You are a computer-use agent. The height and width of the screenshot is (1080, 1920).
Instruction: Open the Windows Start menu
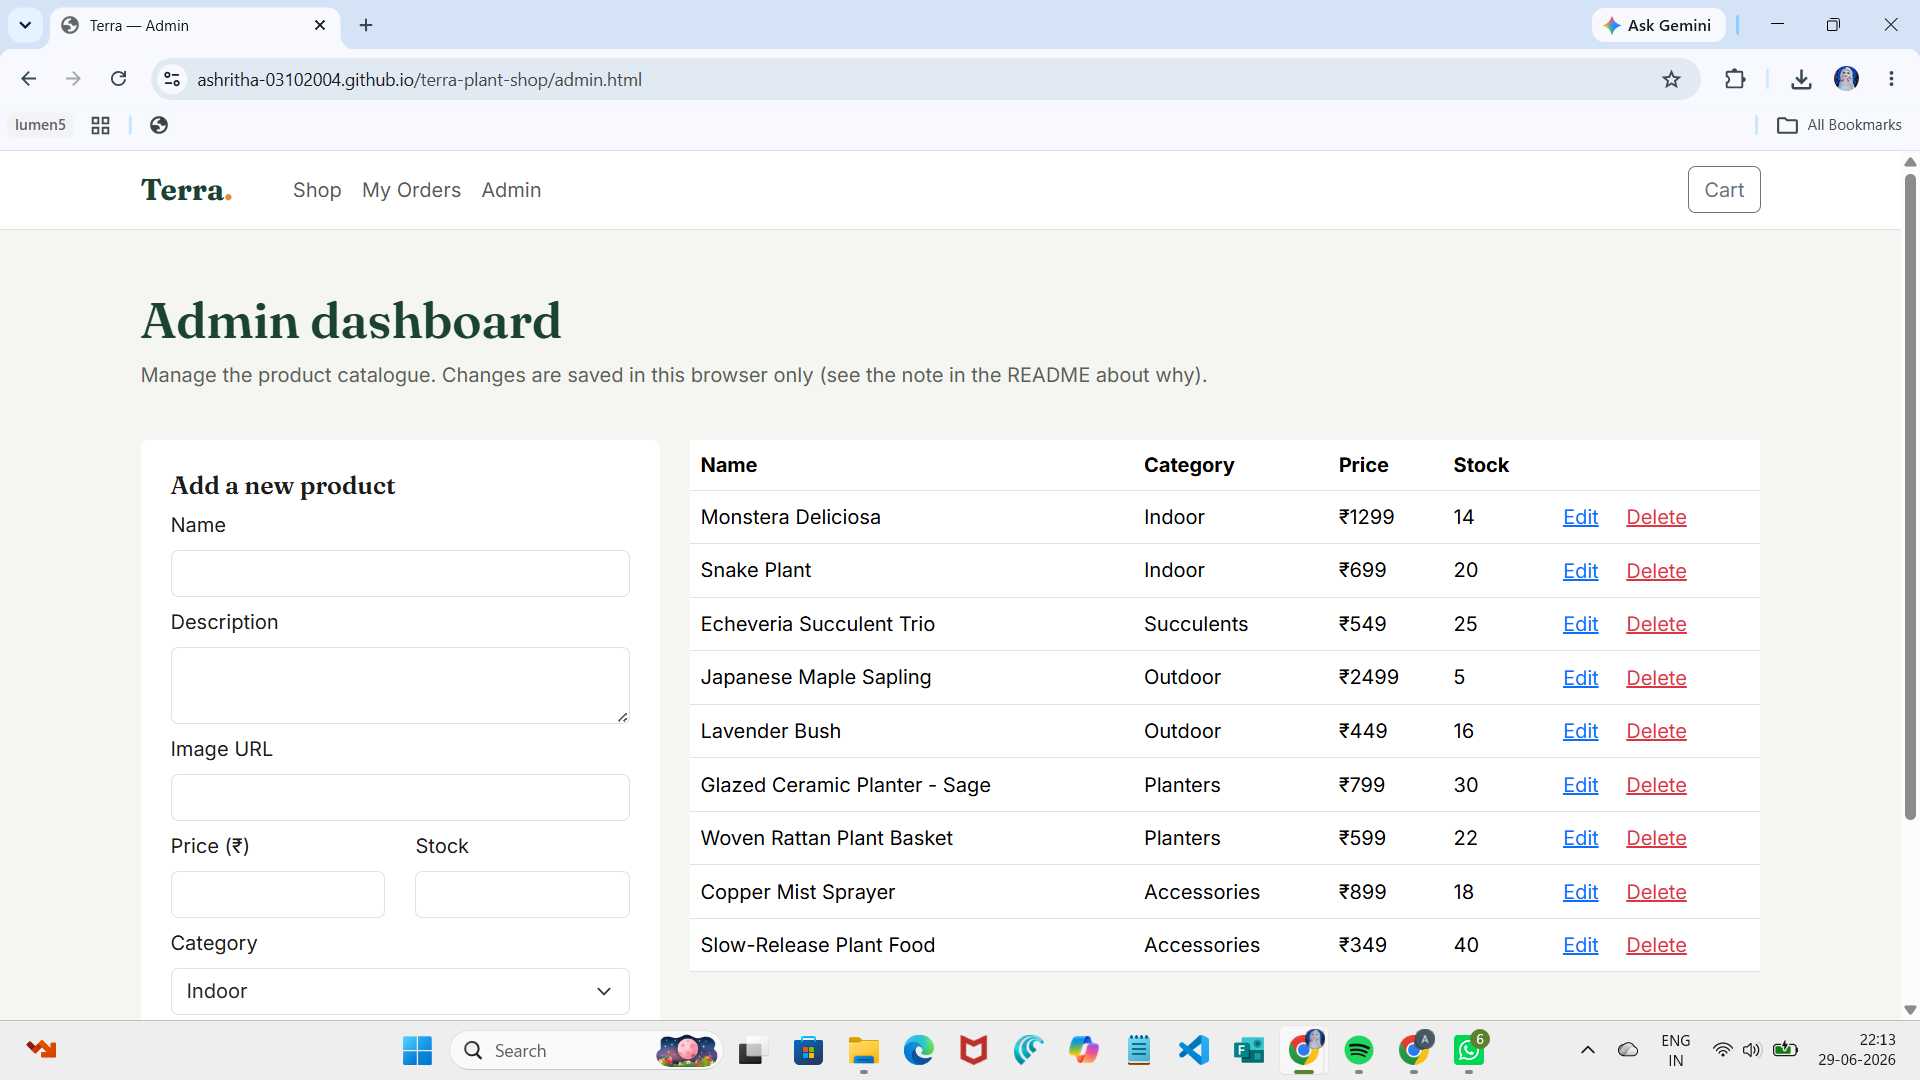coord(417,1050)
